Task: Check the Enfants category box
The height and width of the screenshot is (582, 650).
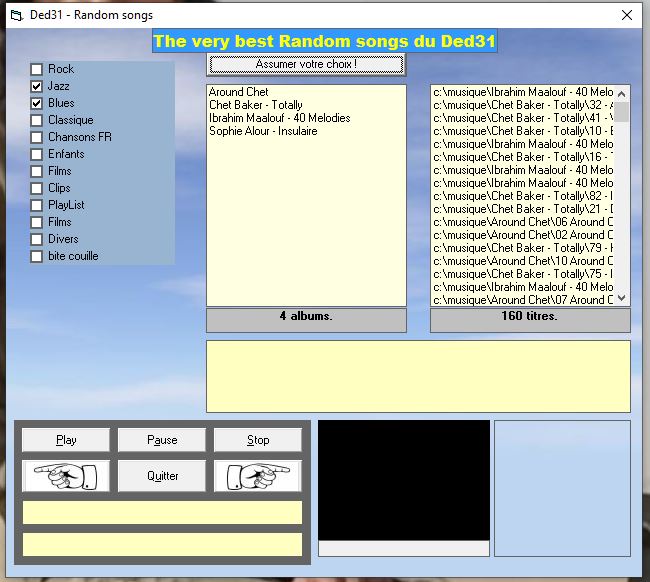Action: [37, 155]
